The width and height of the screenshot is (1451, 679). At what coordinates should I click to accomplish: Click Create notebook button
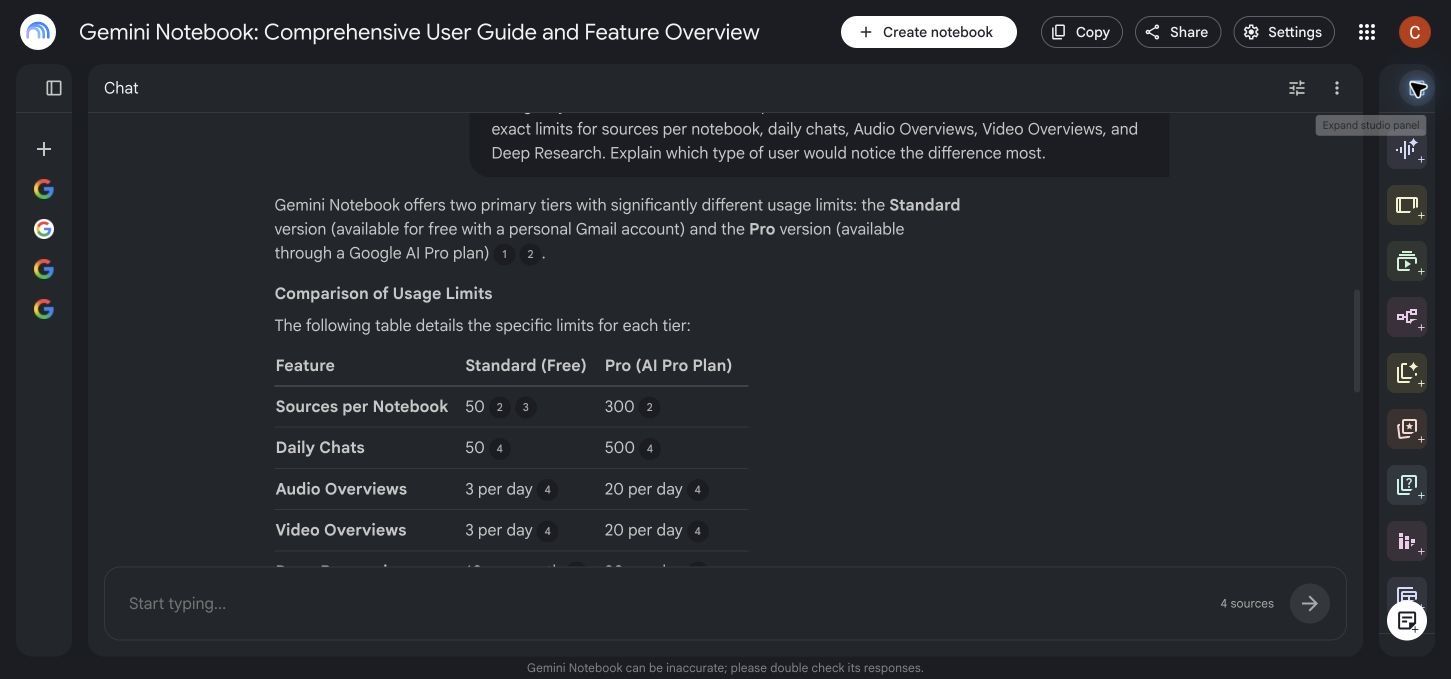pyautogui.click(x=929, y=32)
